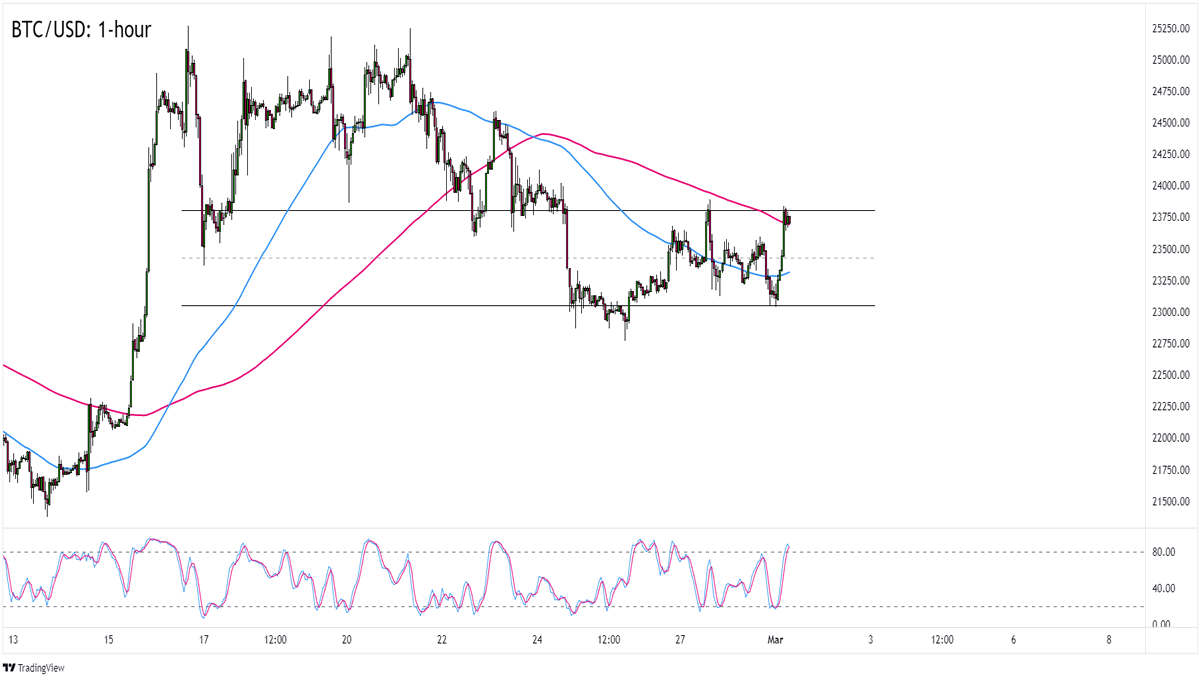Click the 27 date label on time axis

(679, 640)
